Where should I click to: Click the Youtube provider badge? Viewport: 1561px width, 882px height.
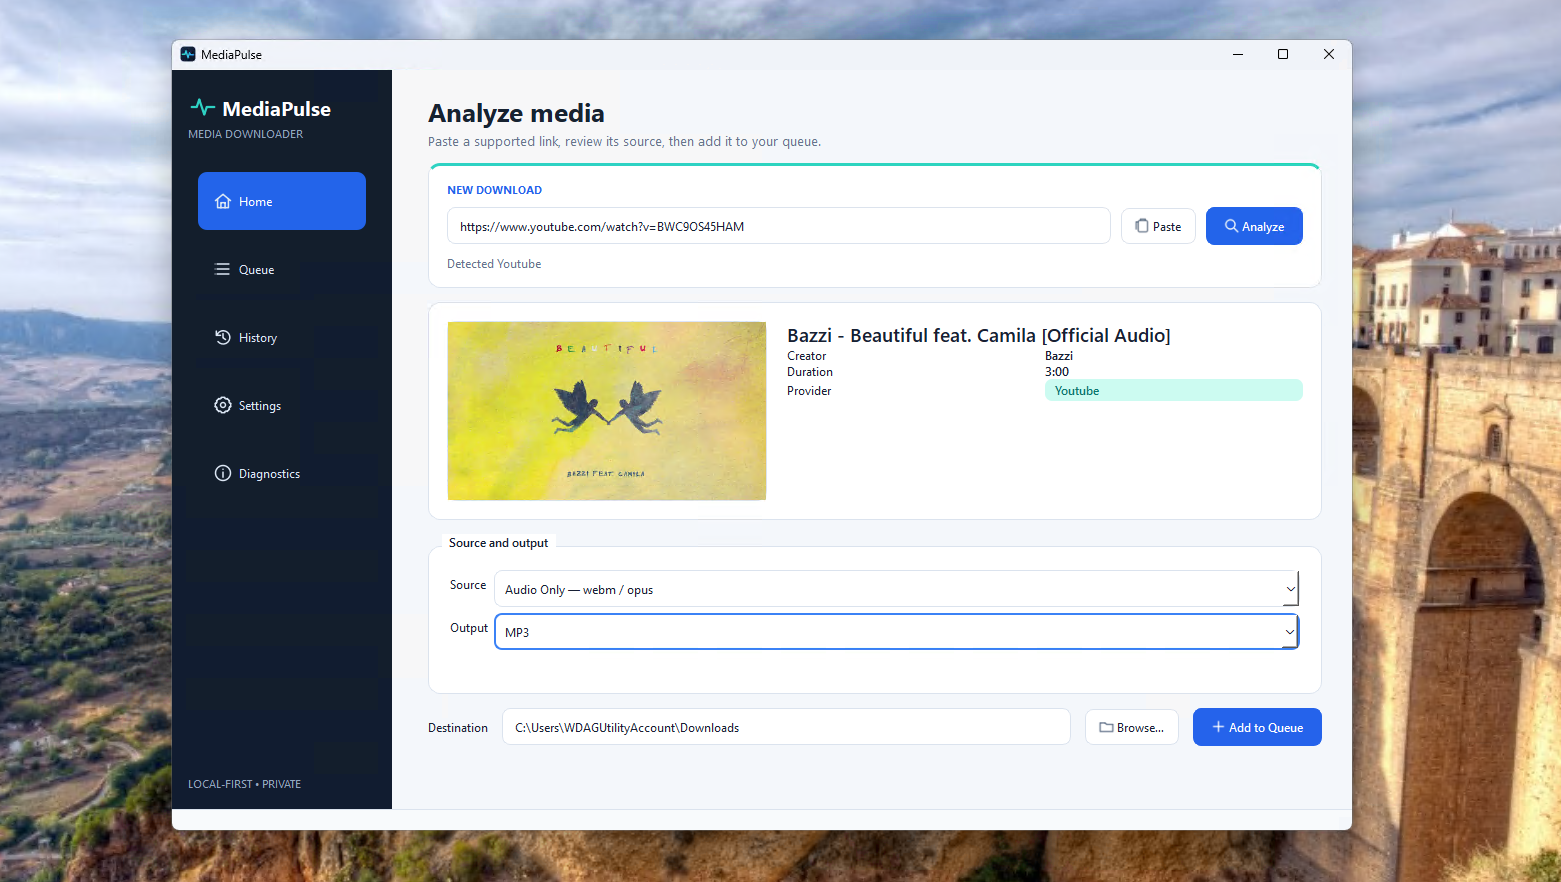pyautogui.click(x=1173, y=390)
